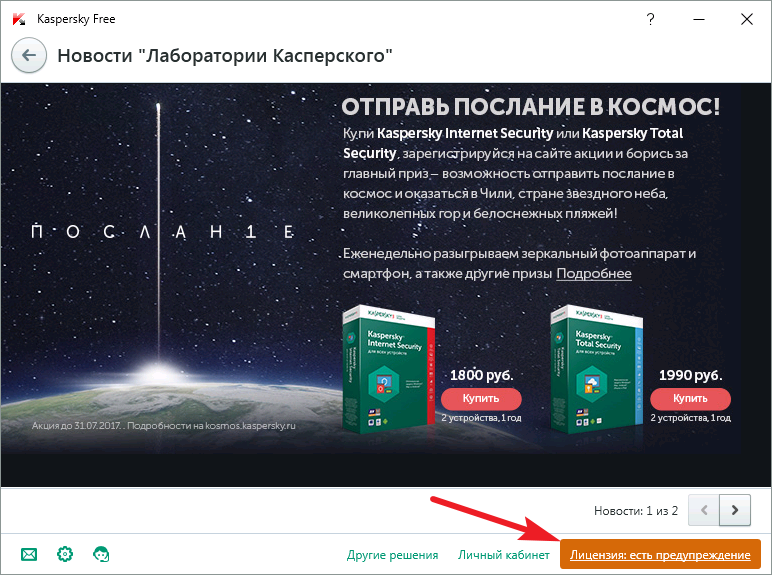Click the back arrow button
The image size is (772, 575).
pos(29,55)
